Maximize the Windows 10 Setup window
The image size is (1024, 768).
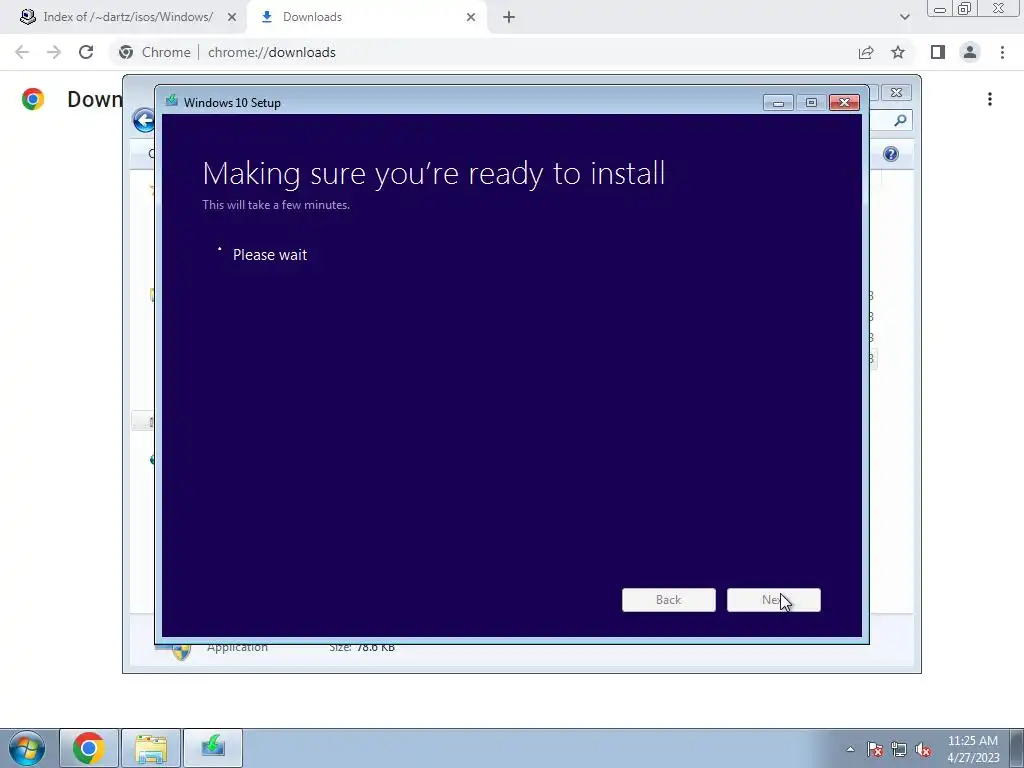click(x=810, y=103)
